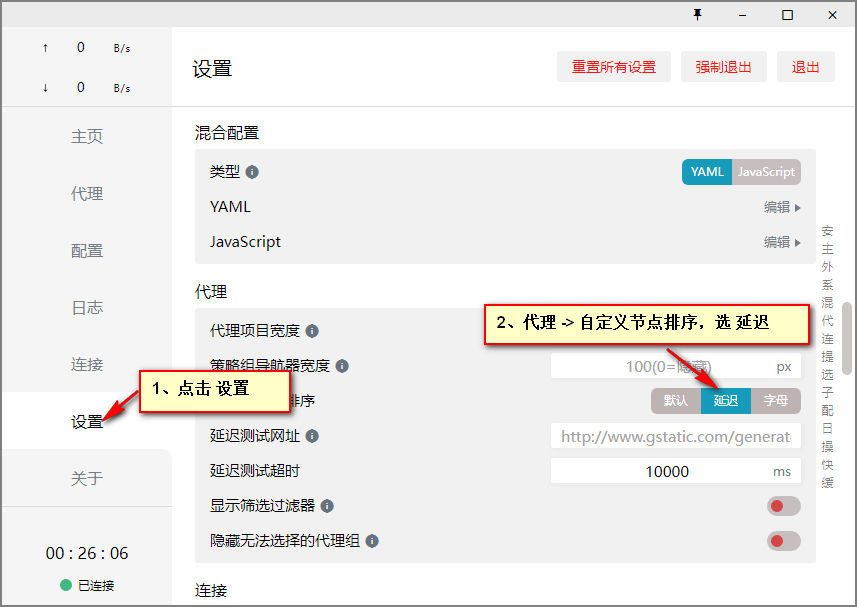
Task: Select YAML as mixin type
Action: [706, 172]
